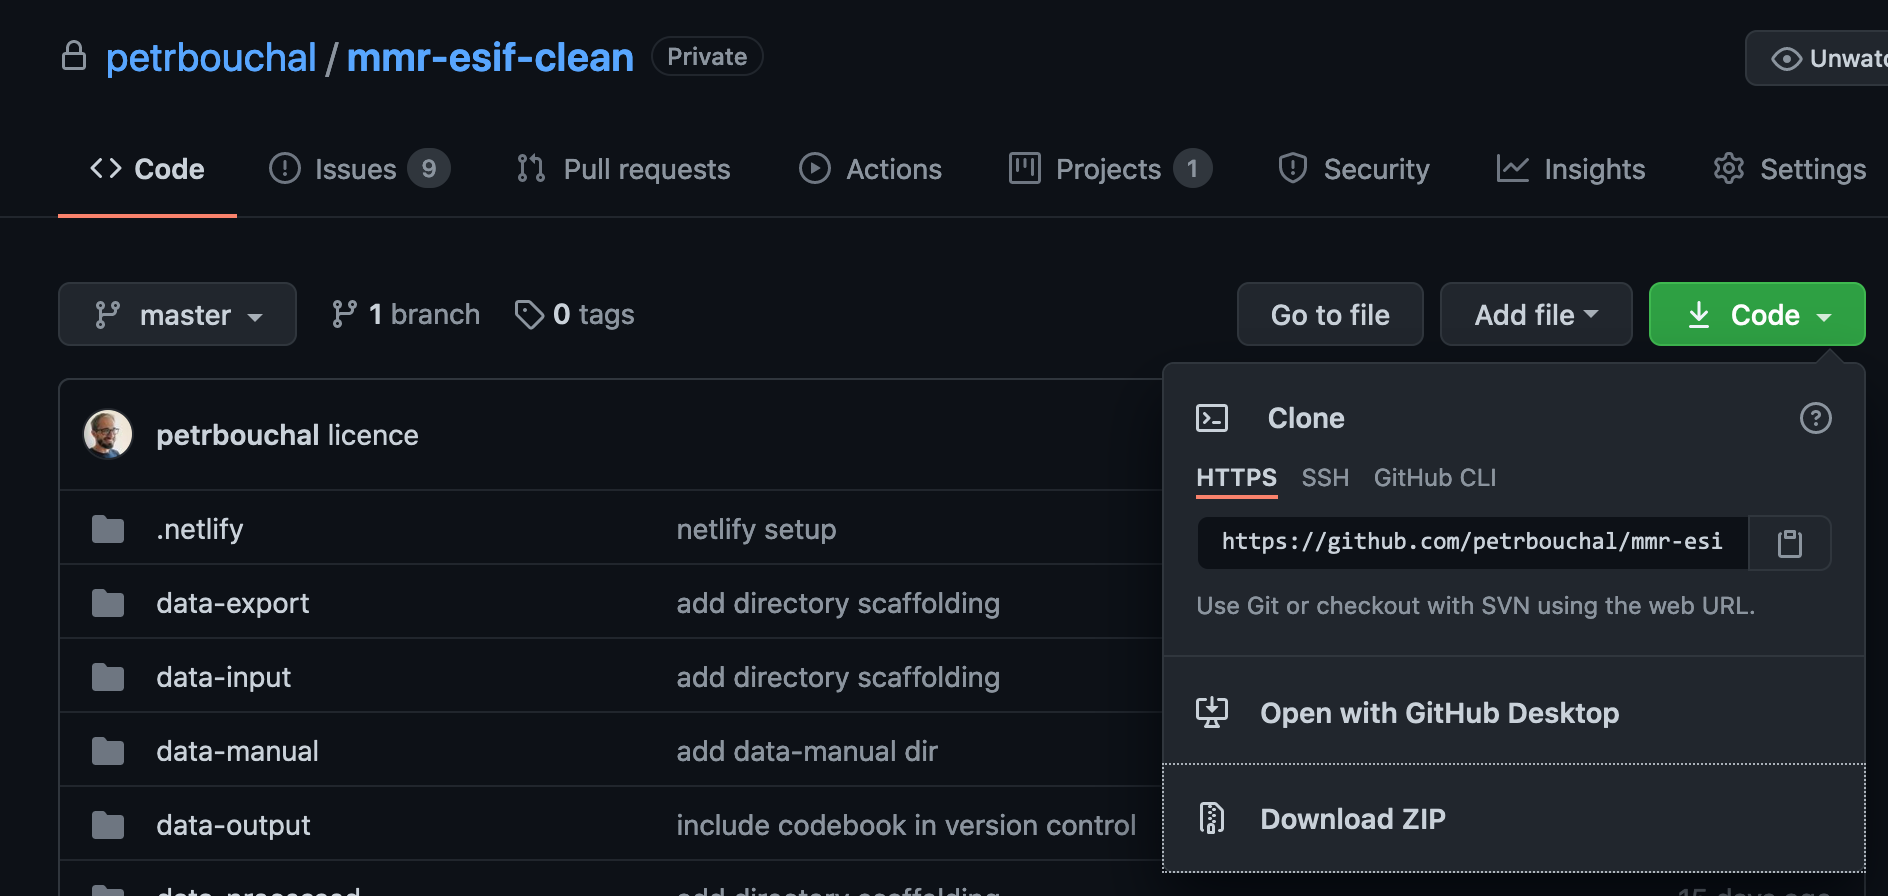Open the 'licence' latest commit message
Screen dimensions: 1888x896
373,435
